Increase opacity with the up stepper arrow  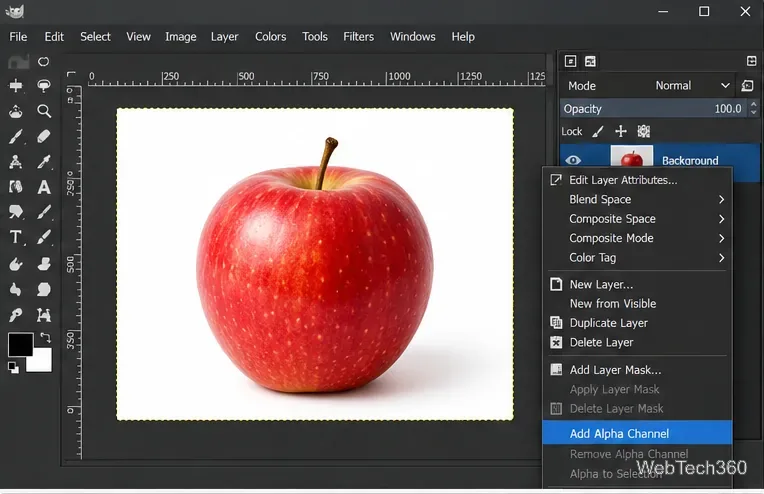pyautogui.click(x=754, y=104)
